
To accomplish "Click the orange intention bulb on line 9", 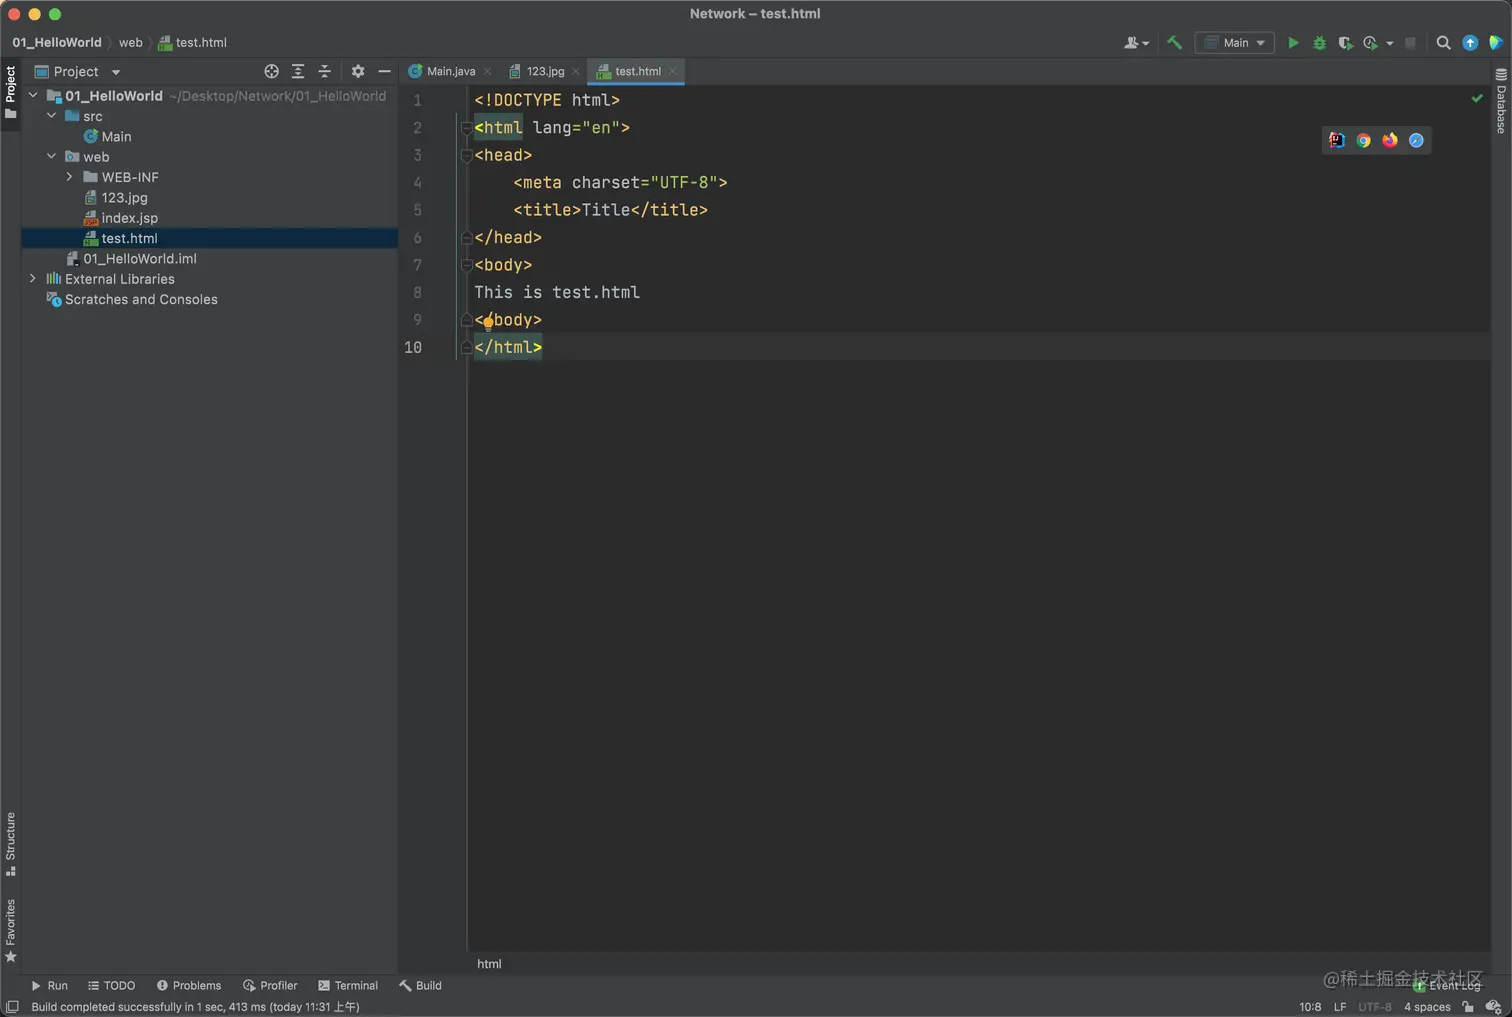I will point(488,323).
